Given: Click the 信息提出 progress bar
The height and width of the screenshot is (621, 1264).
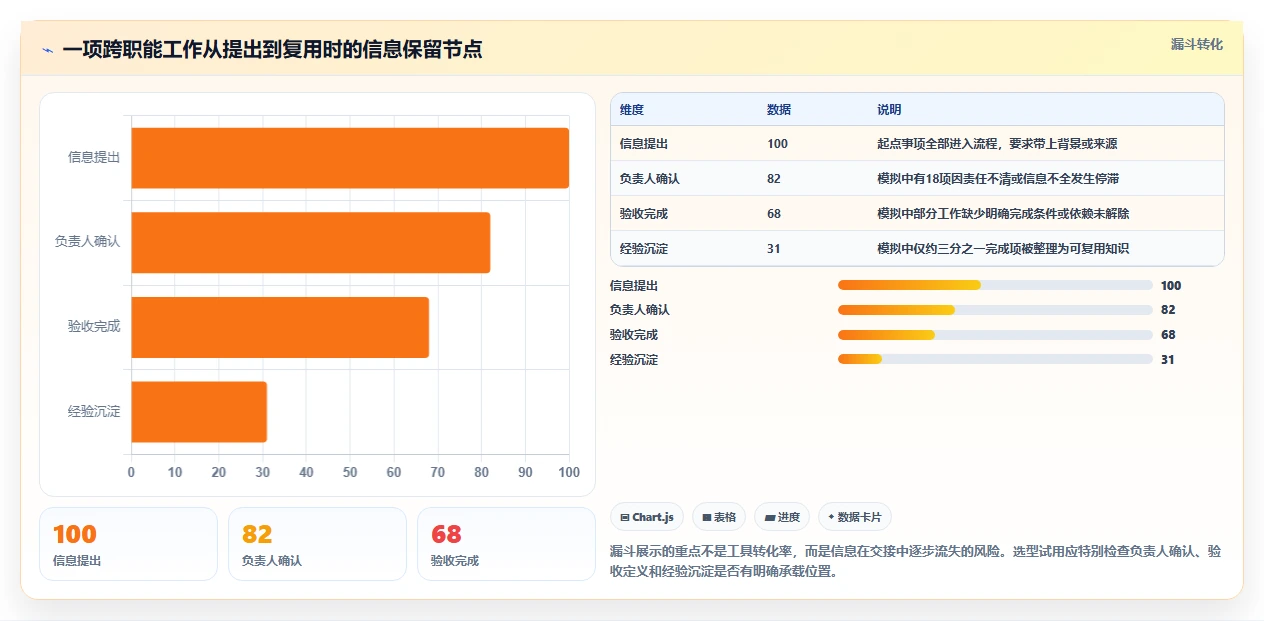Looking at the screenshot, I should 995,285.
